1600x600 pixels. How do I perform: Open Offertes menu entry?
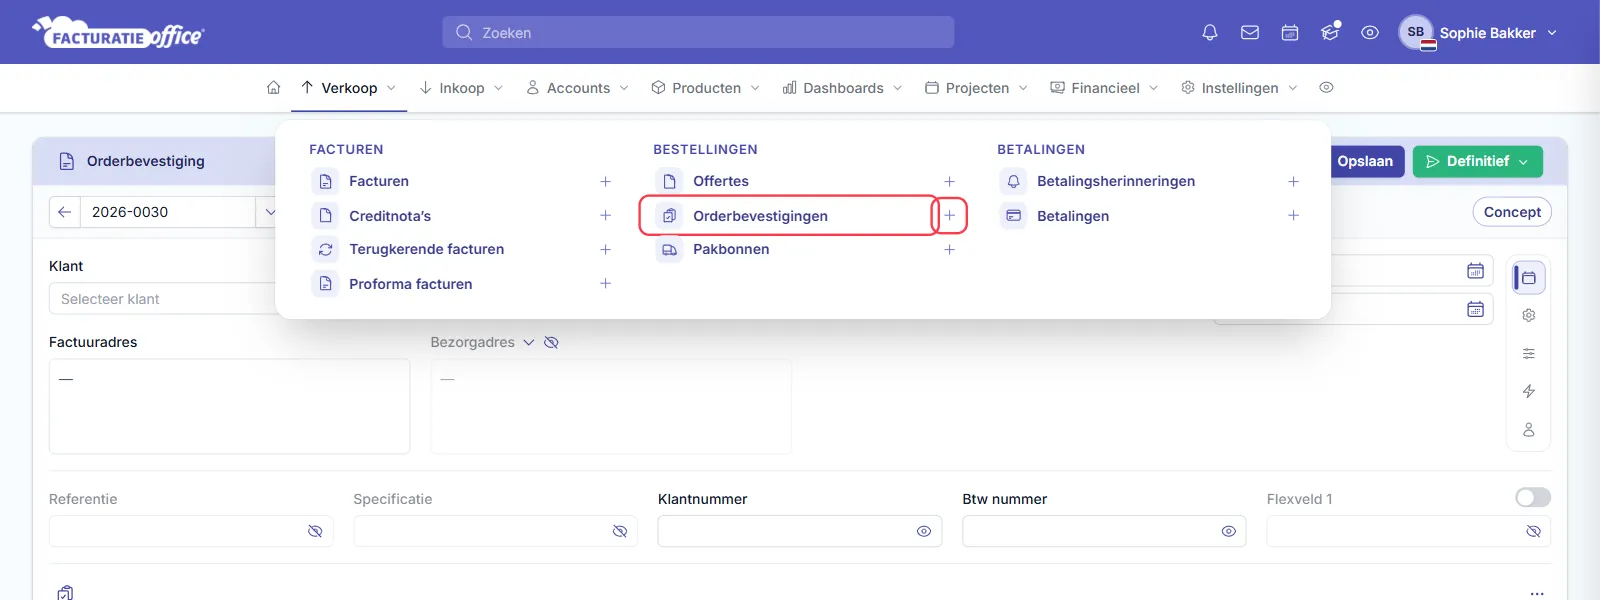click(x=720, y=182)
